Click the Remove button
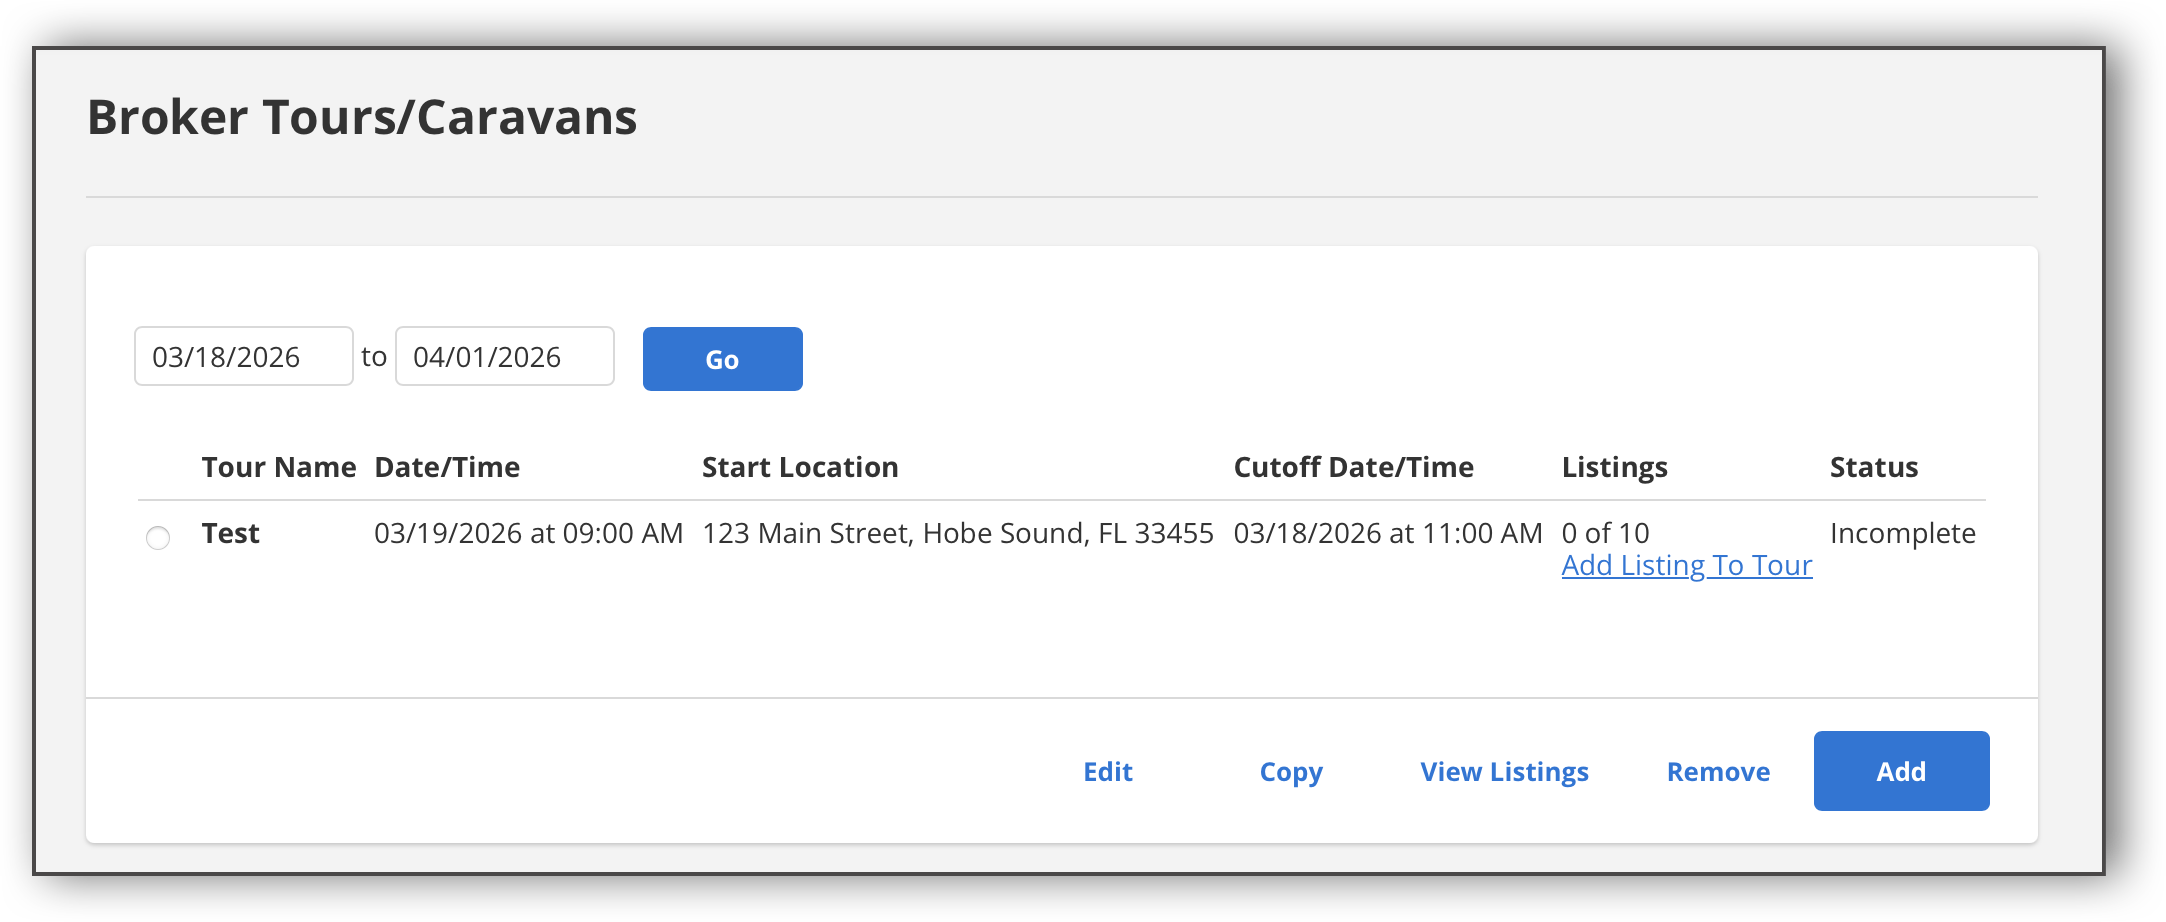The width and height of the screenshot is (2166, 922). tap(1718, 772)
